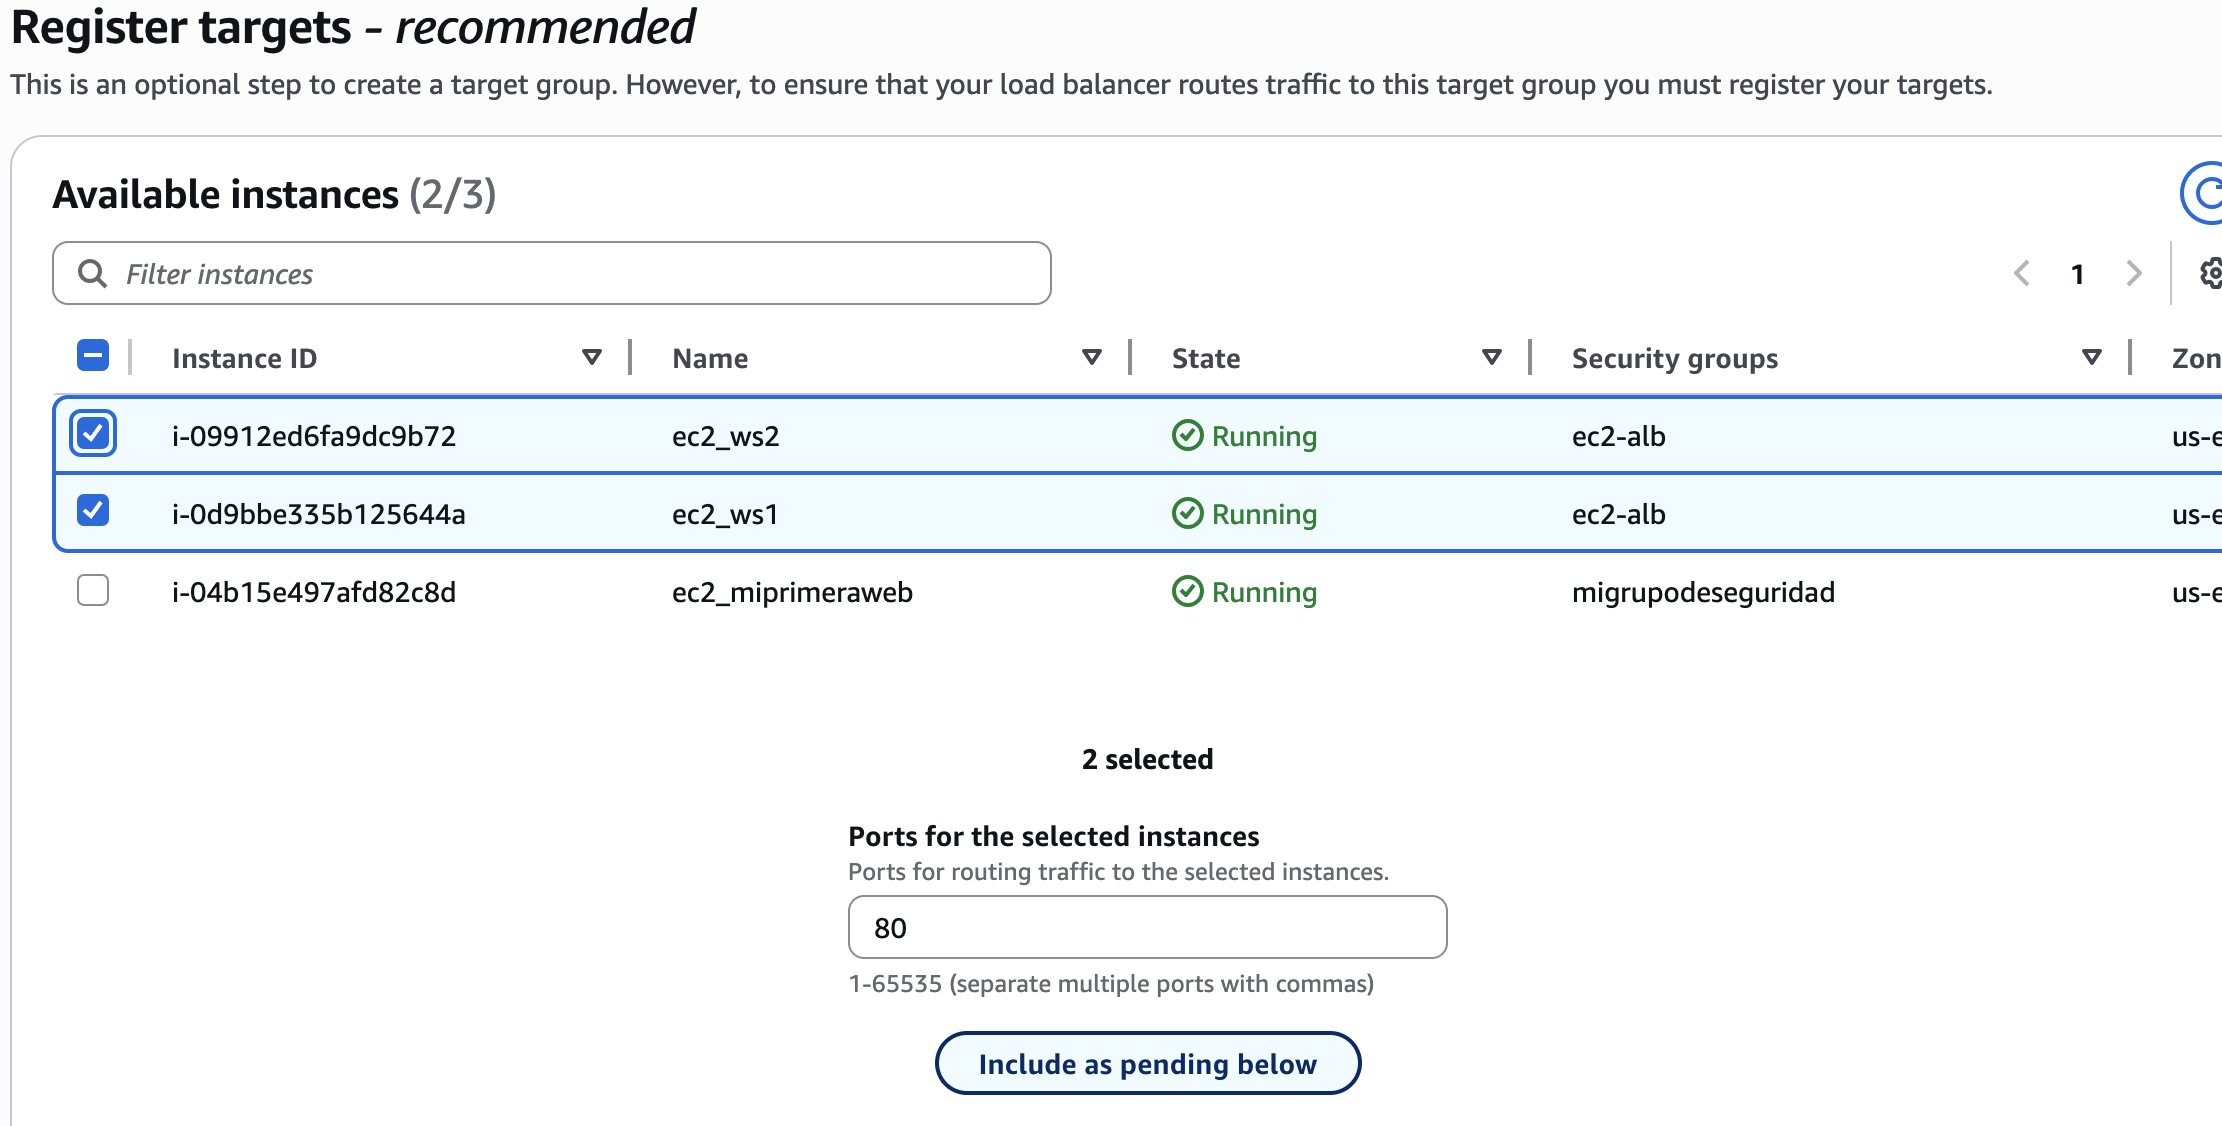
Task: Go to previous page arrow
Action: click(x=2022, y=273)
